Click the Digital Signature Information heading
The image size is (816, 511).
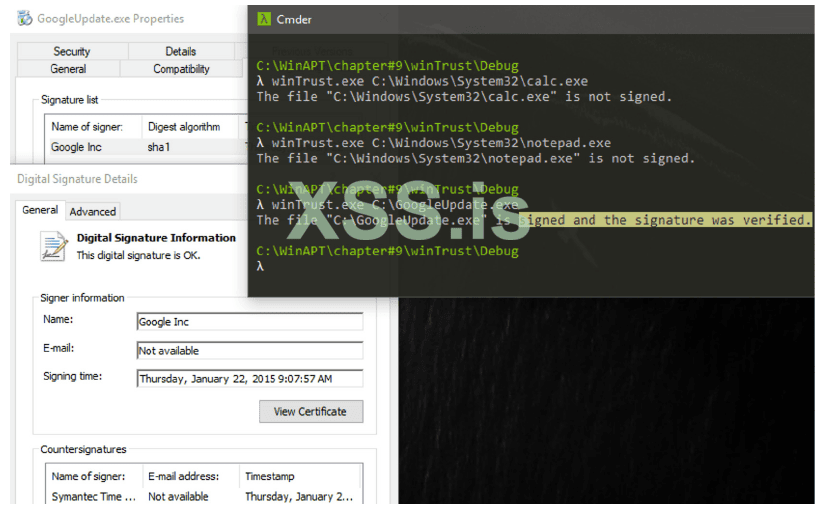point(156,238)
